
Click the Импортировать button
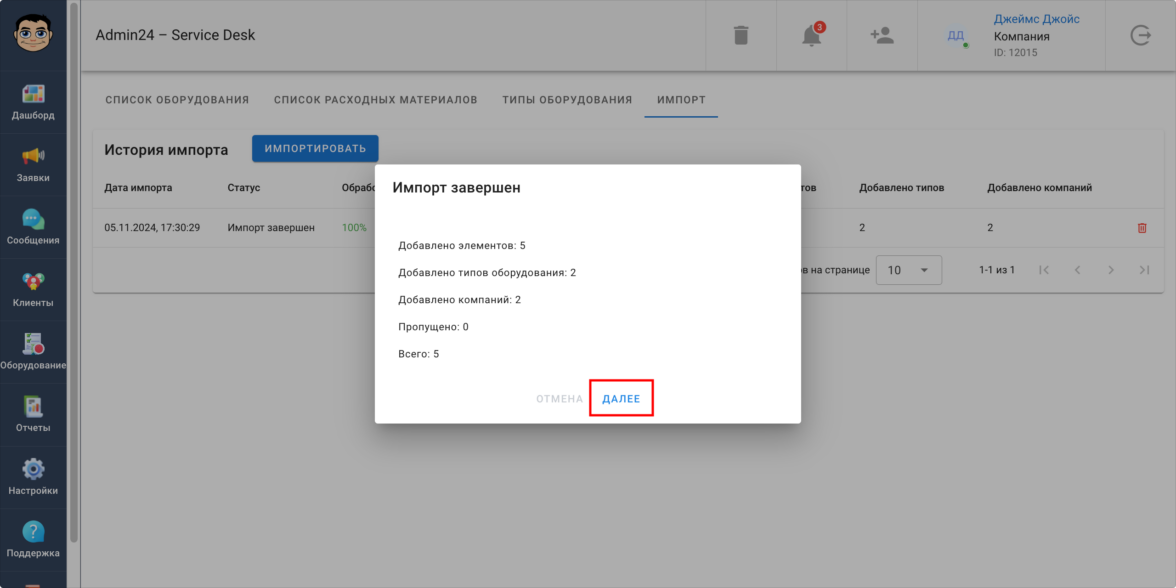315,148
